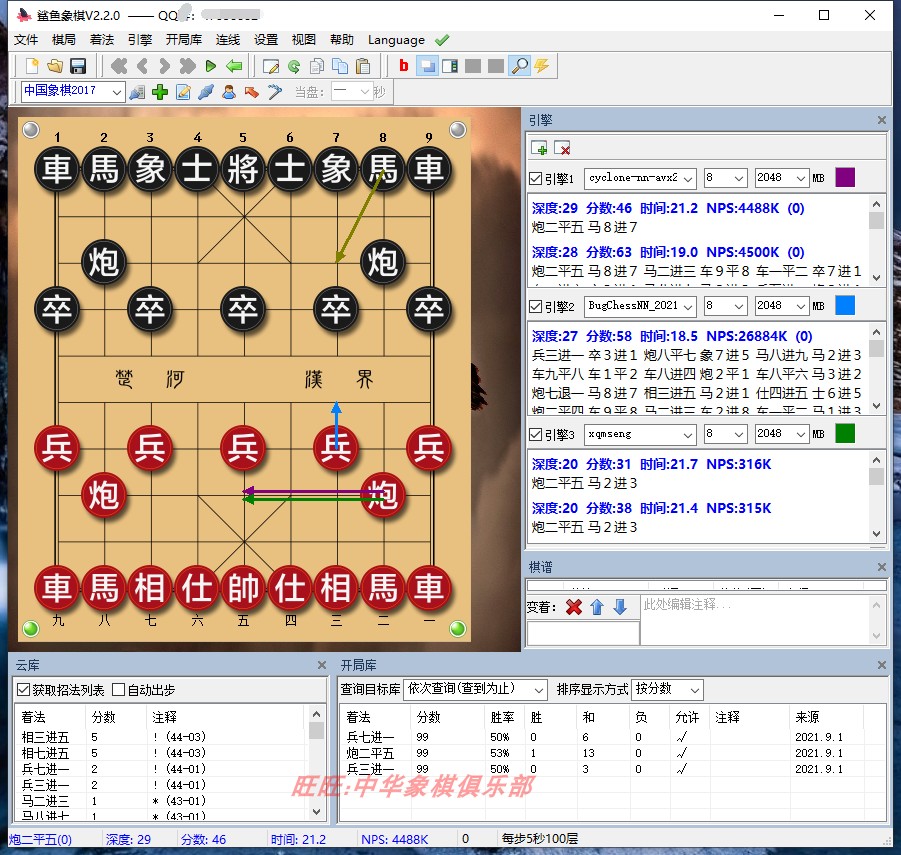
Task: Click the save file floppy disk icon
Action: [78, 66]
